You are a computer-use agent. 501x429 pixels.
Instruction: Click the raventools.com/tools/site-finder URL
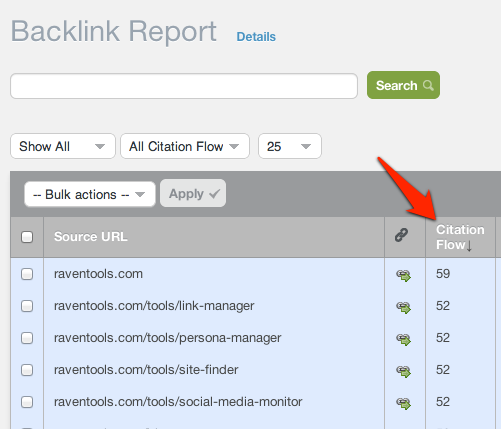tap(146, 370)
